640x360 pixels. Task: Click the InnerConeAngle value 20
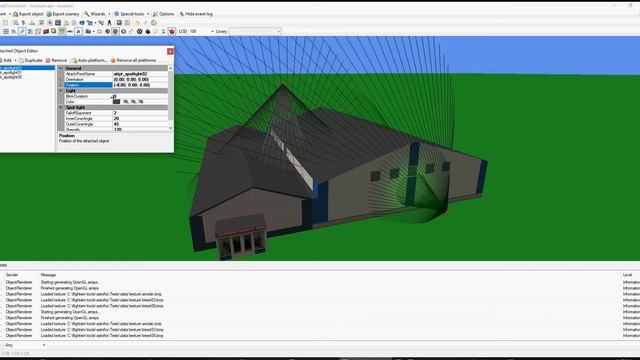click(140, 118)
